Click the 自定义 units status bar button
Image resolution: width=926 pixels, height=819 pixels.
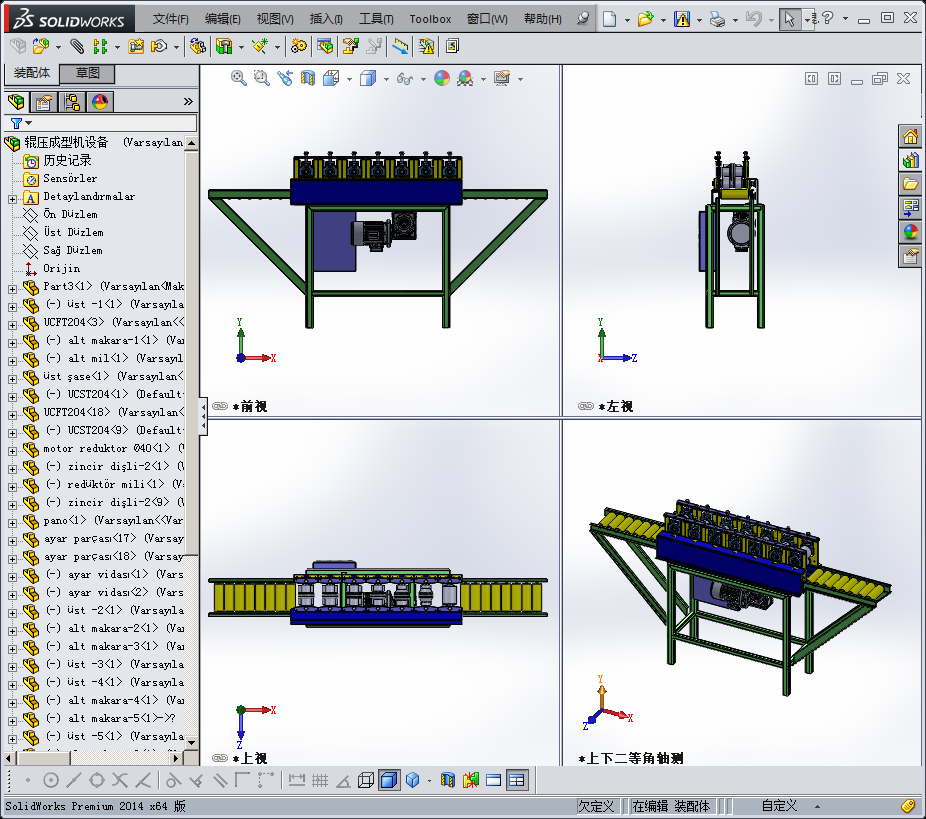point(780,806)
